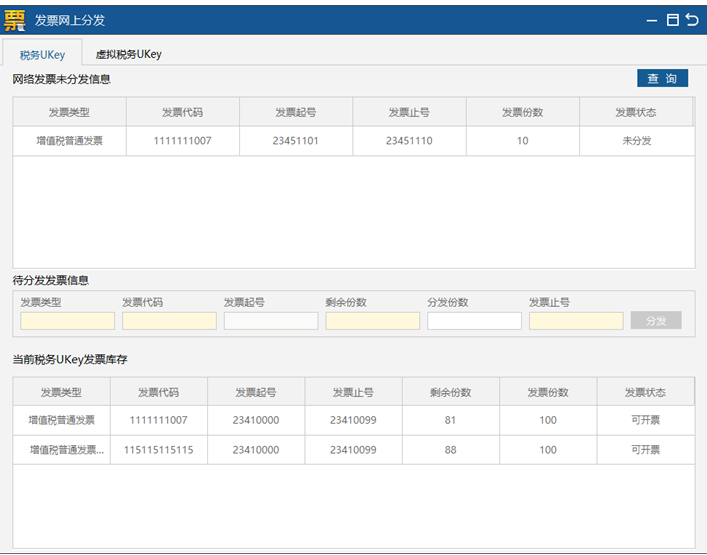Click 发票份数 100 in the 88 row
The image size is (707, 555).
pyautogui.click(x=548, y=450)
